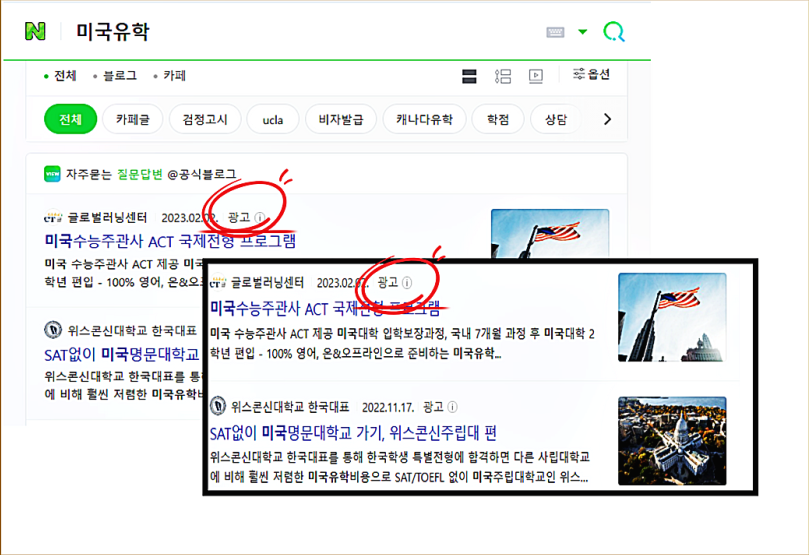Open 위스콘신대학교 한국대표 name in background results

coord(132,330)
